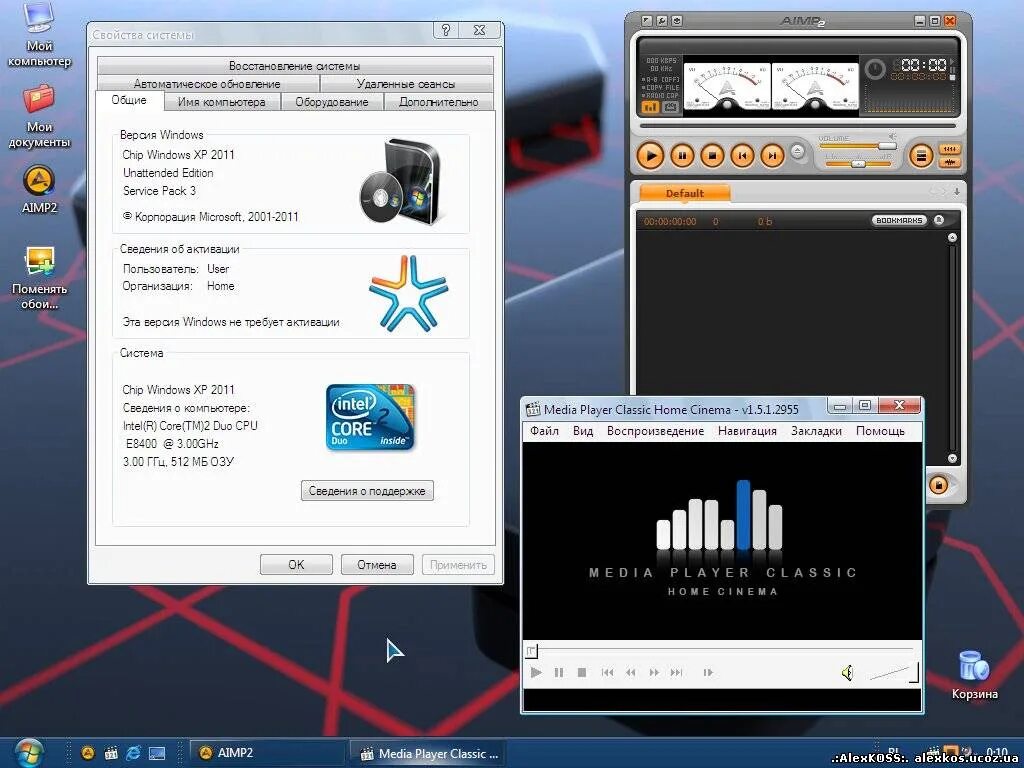Screen dimensions: 1024x768
Task: Toggle RADIO CAP option in AIMP2
Action: click(x=662, y=95)
